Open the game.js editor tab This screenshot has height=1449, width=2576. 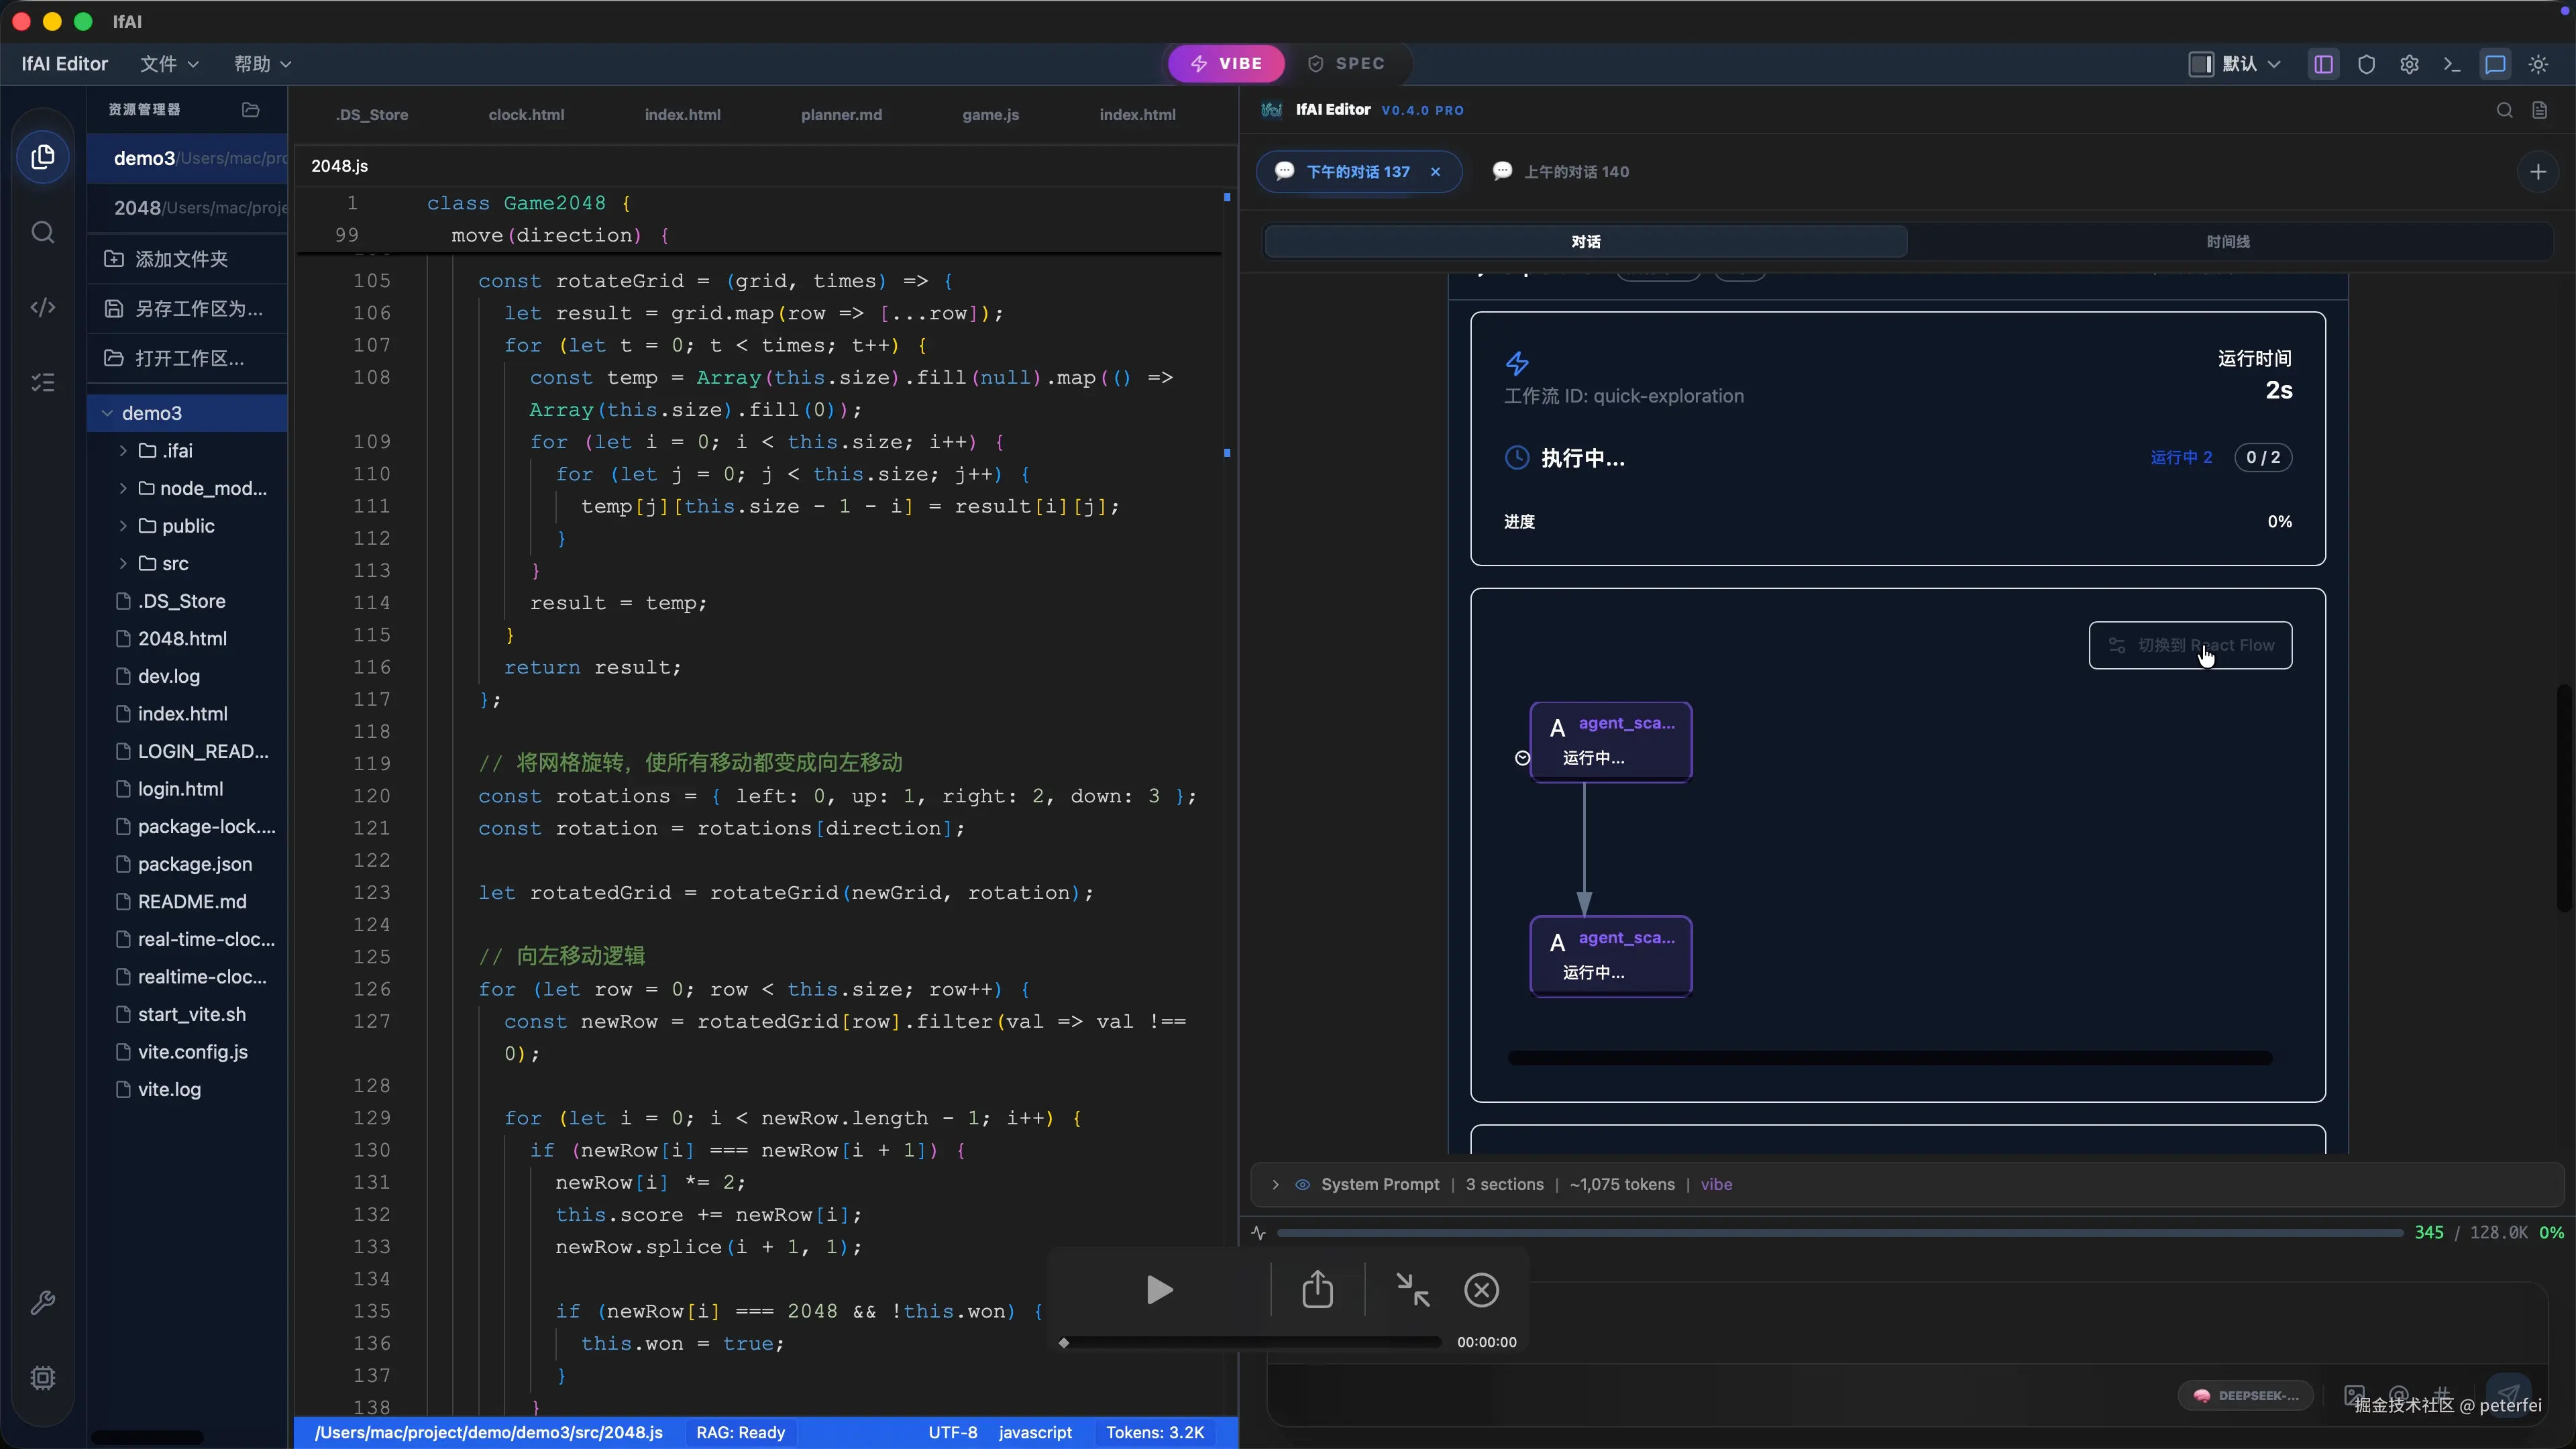[990, 115]
